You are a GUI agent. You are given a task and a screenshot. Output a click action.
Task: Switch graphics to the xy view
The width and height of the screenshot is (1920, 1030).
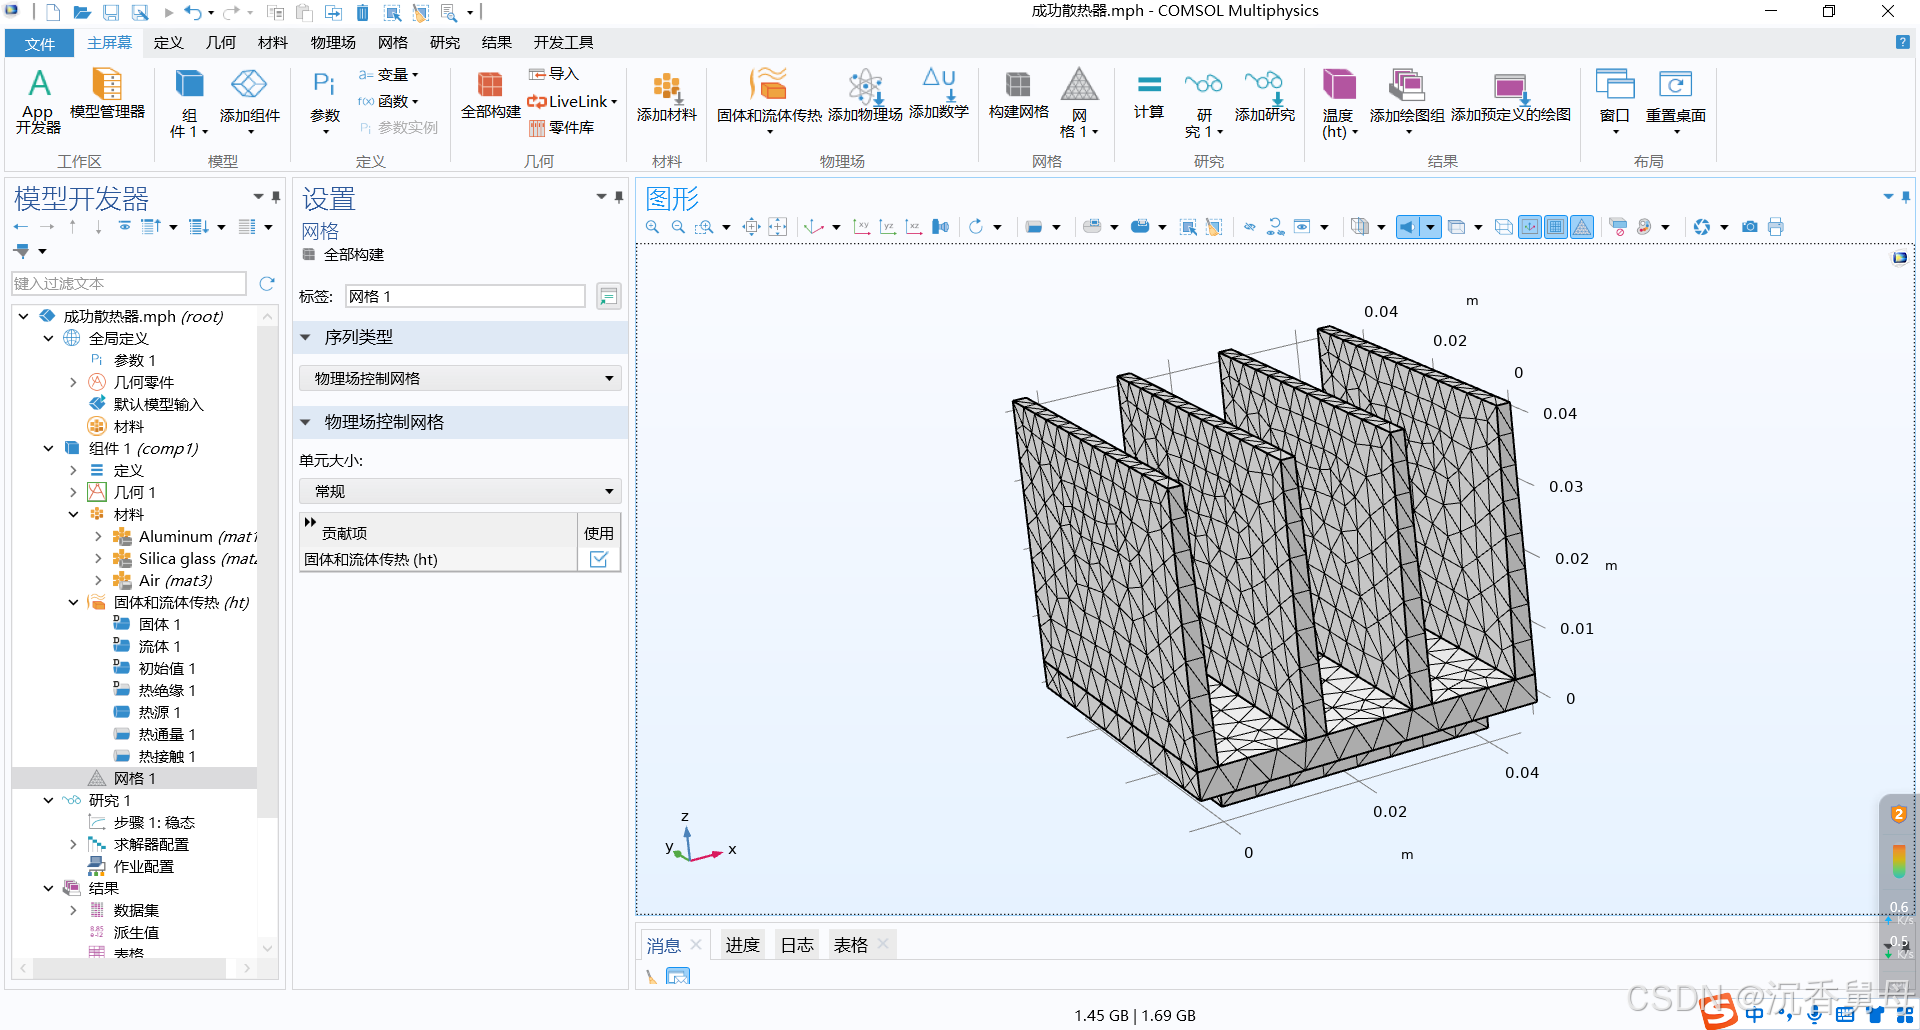click(861, 227)
